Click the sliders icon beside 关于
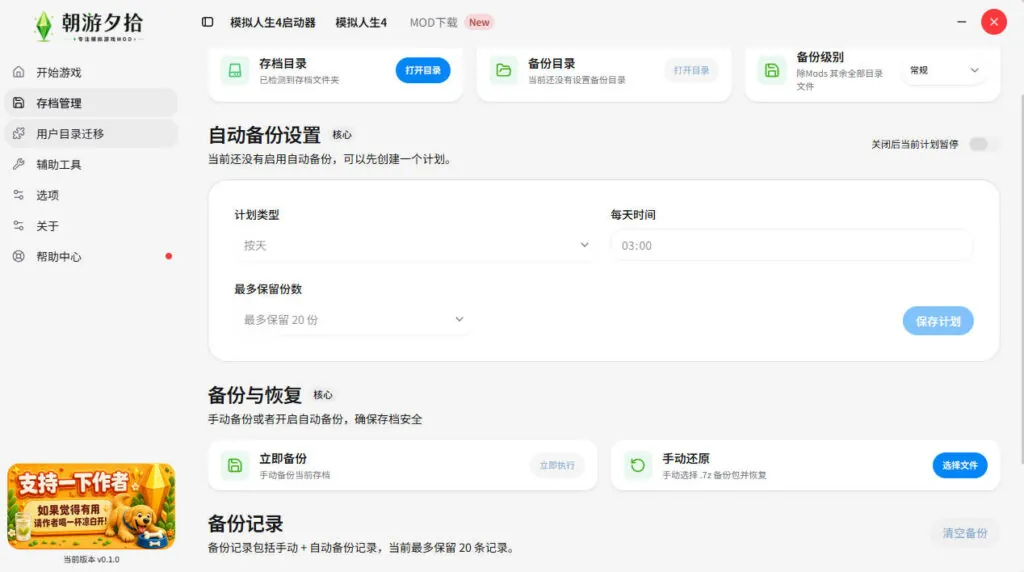This screenshot has height=572, width=1024. click(x=19, y=225)
